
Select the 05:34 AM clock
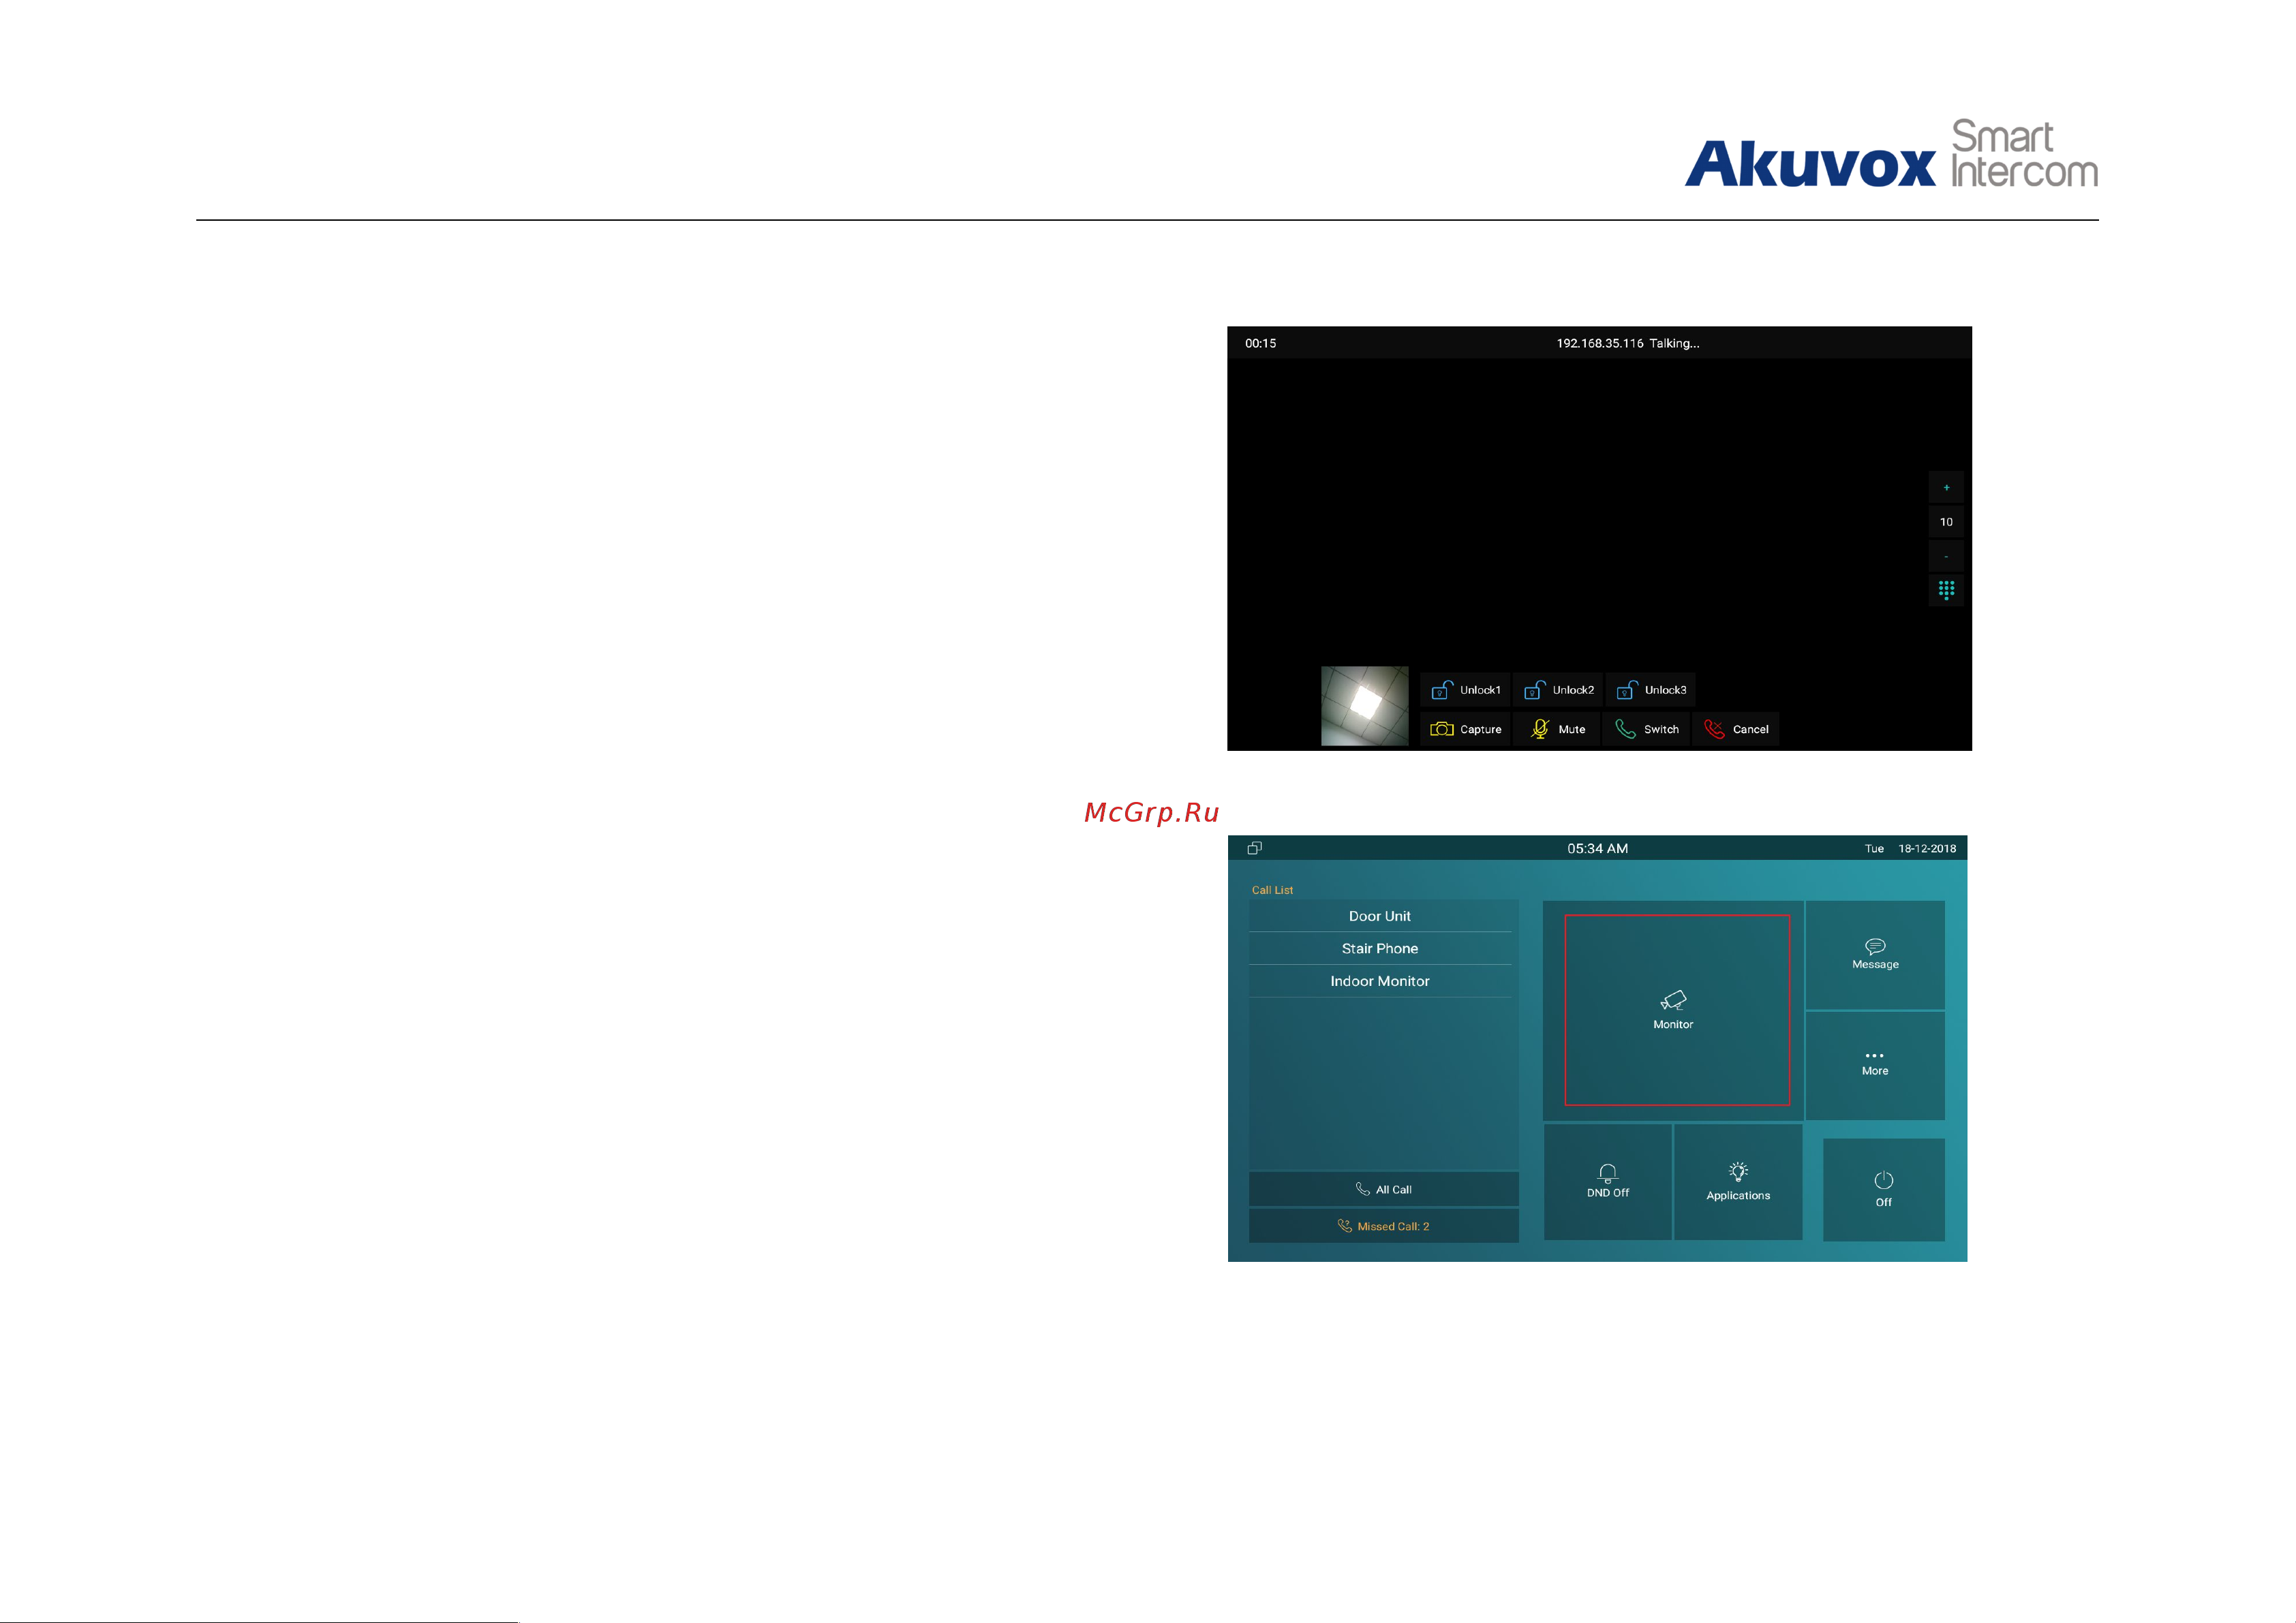(x=1598, y=848)
